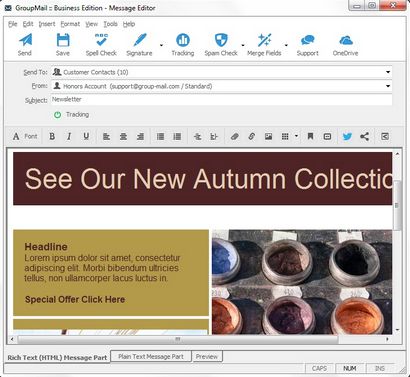Save the message with floppy icon

tap(63, 40)
